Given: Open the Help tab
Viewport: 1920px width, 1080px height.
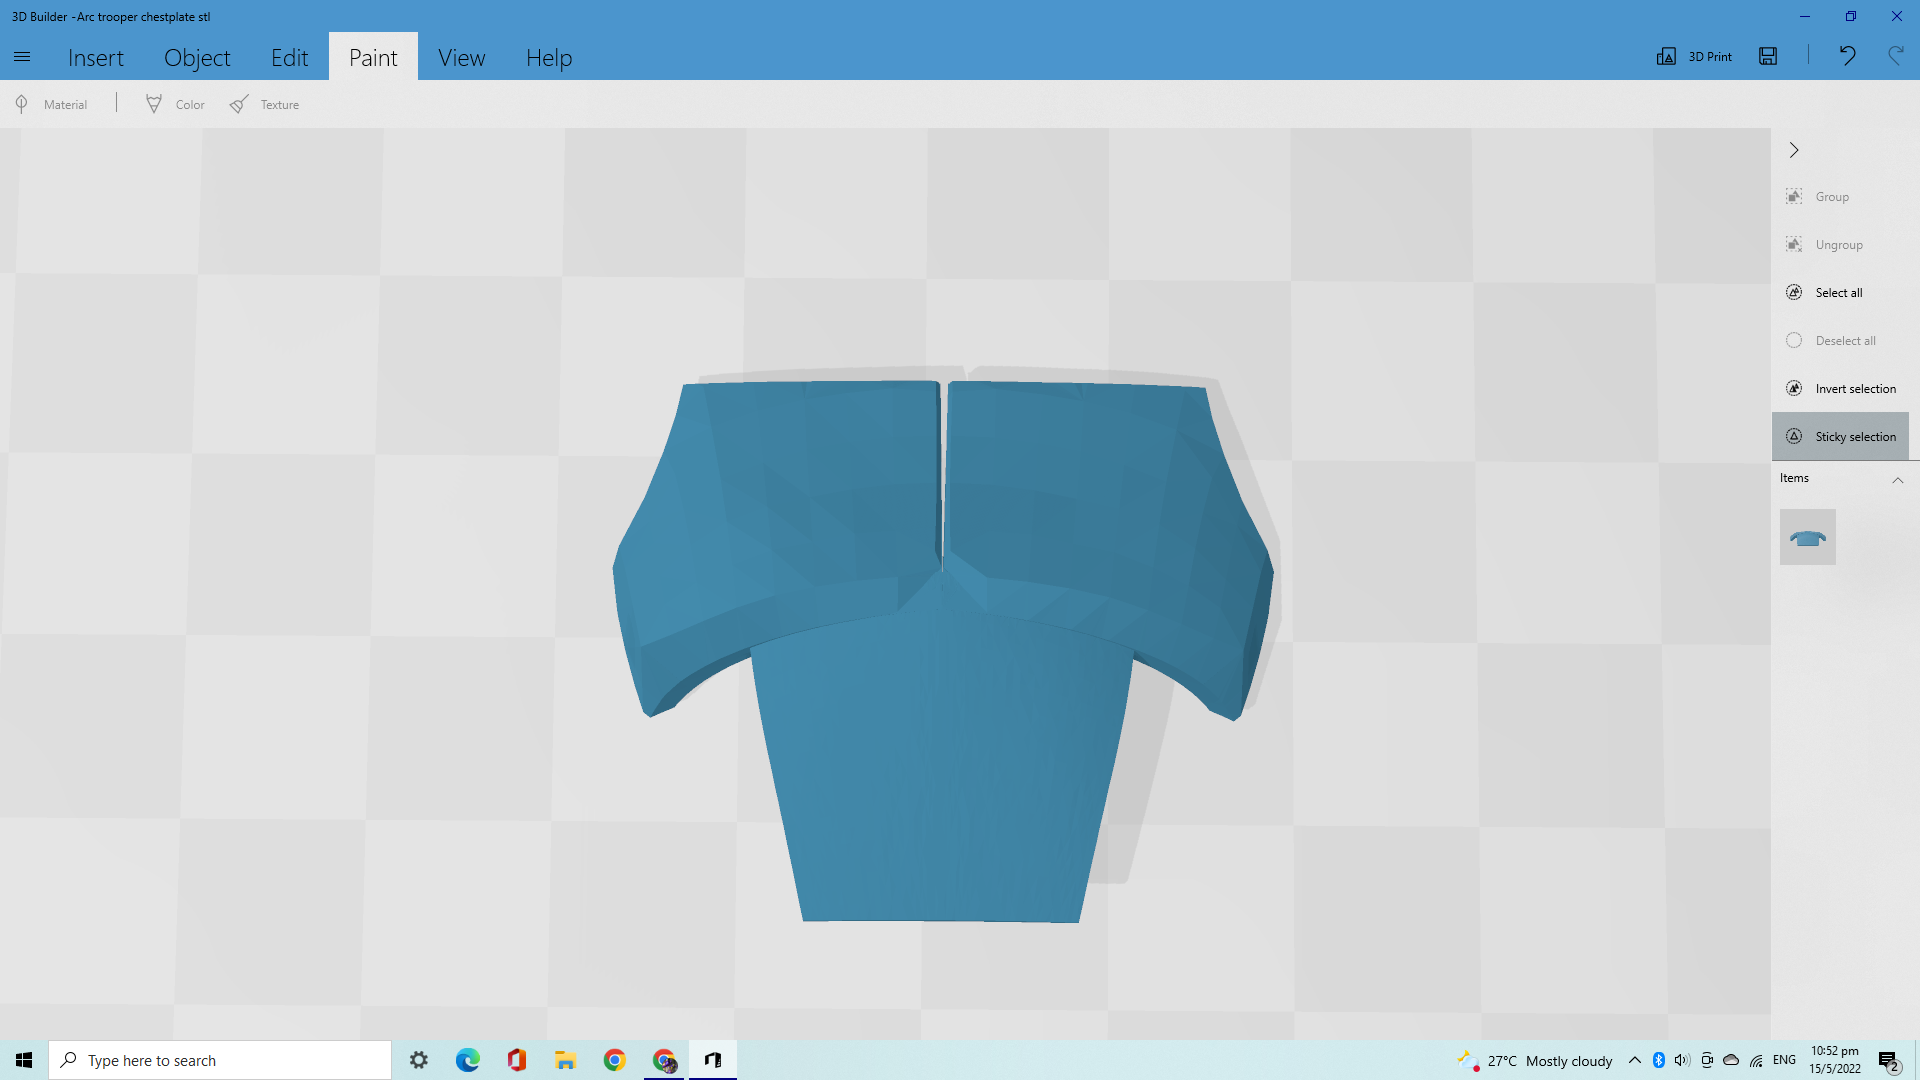Looking at the screenshot, I should [549, 57].
